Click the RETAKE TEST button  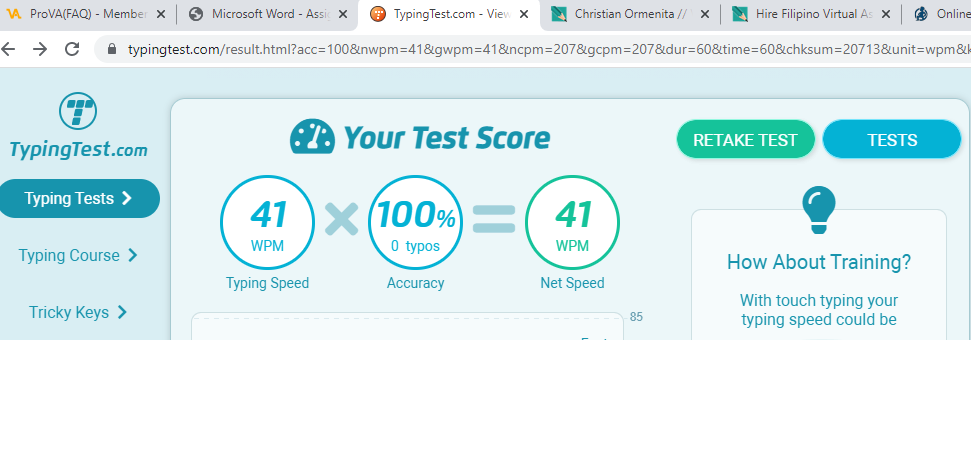point(746,140)
